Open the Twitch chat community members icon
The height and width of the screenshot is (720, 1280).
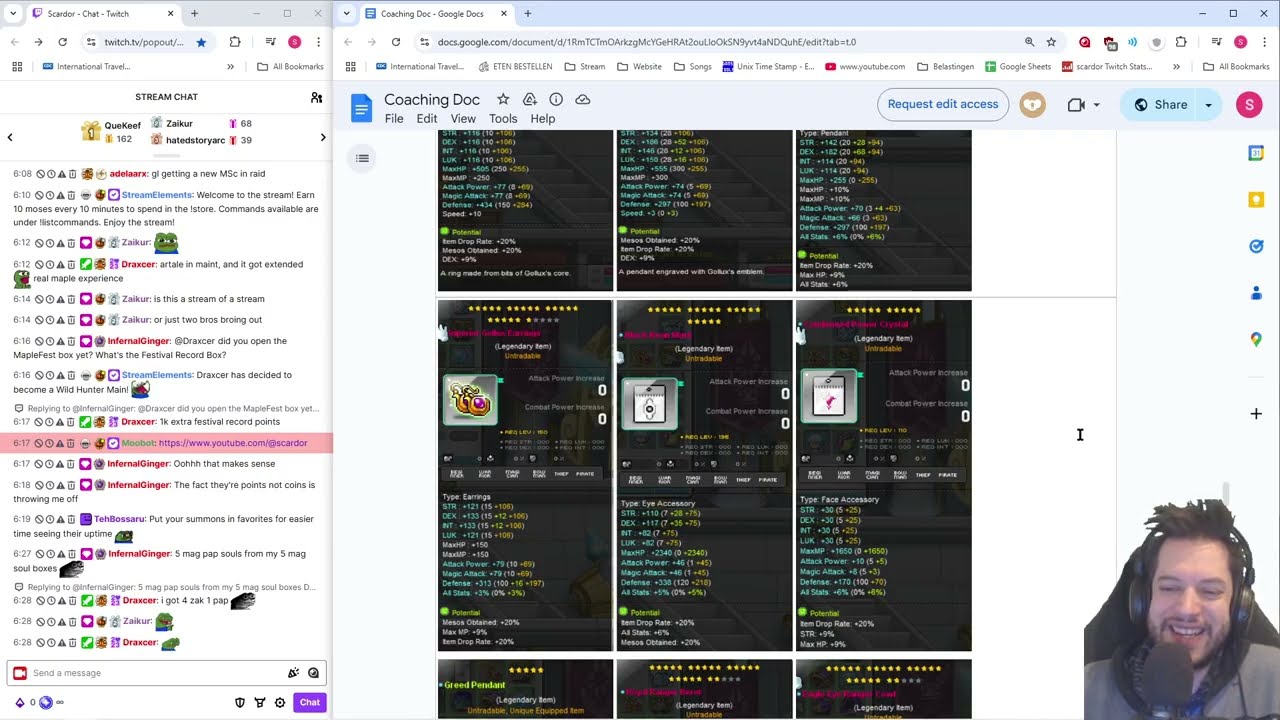coord(316,97)
